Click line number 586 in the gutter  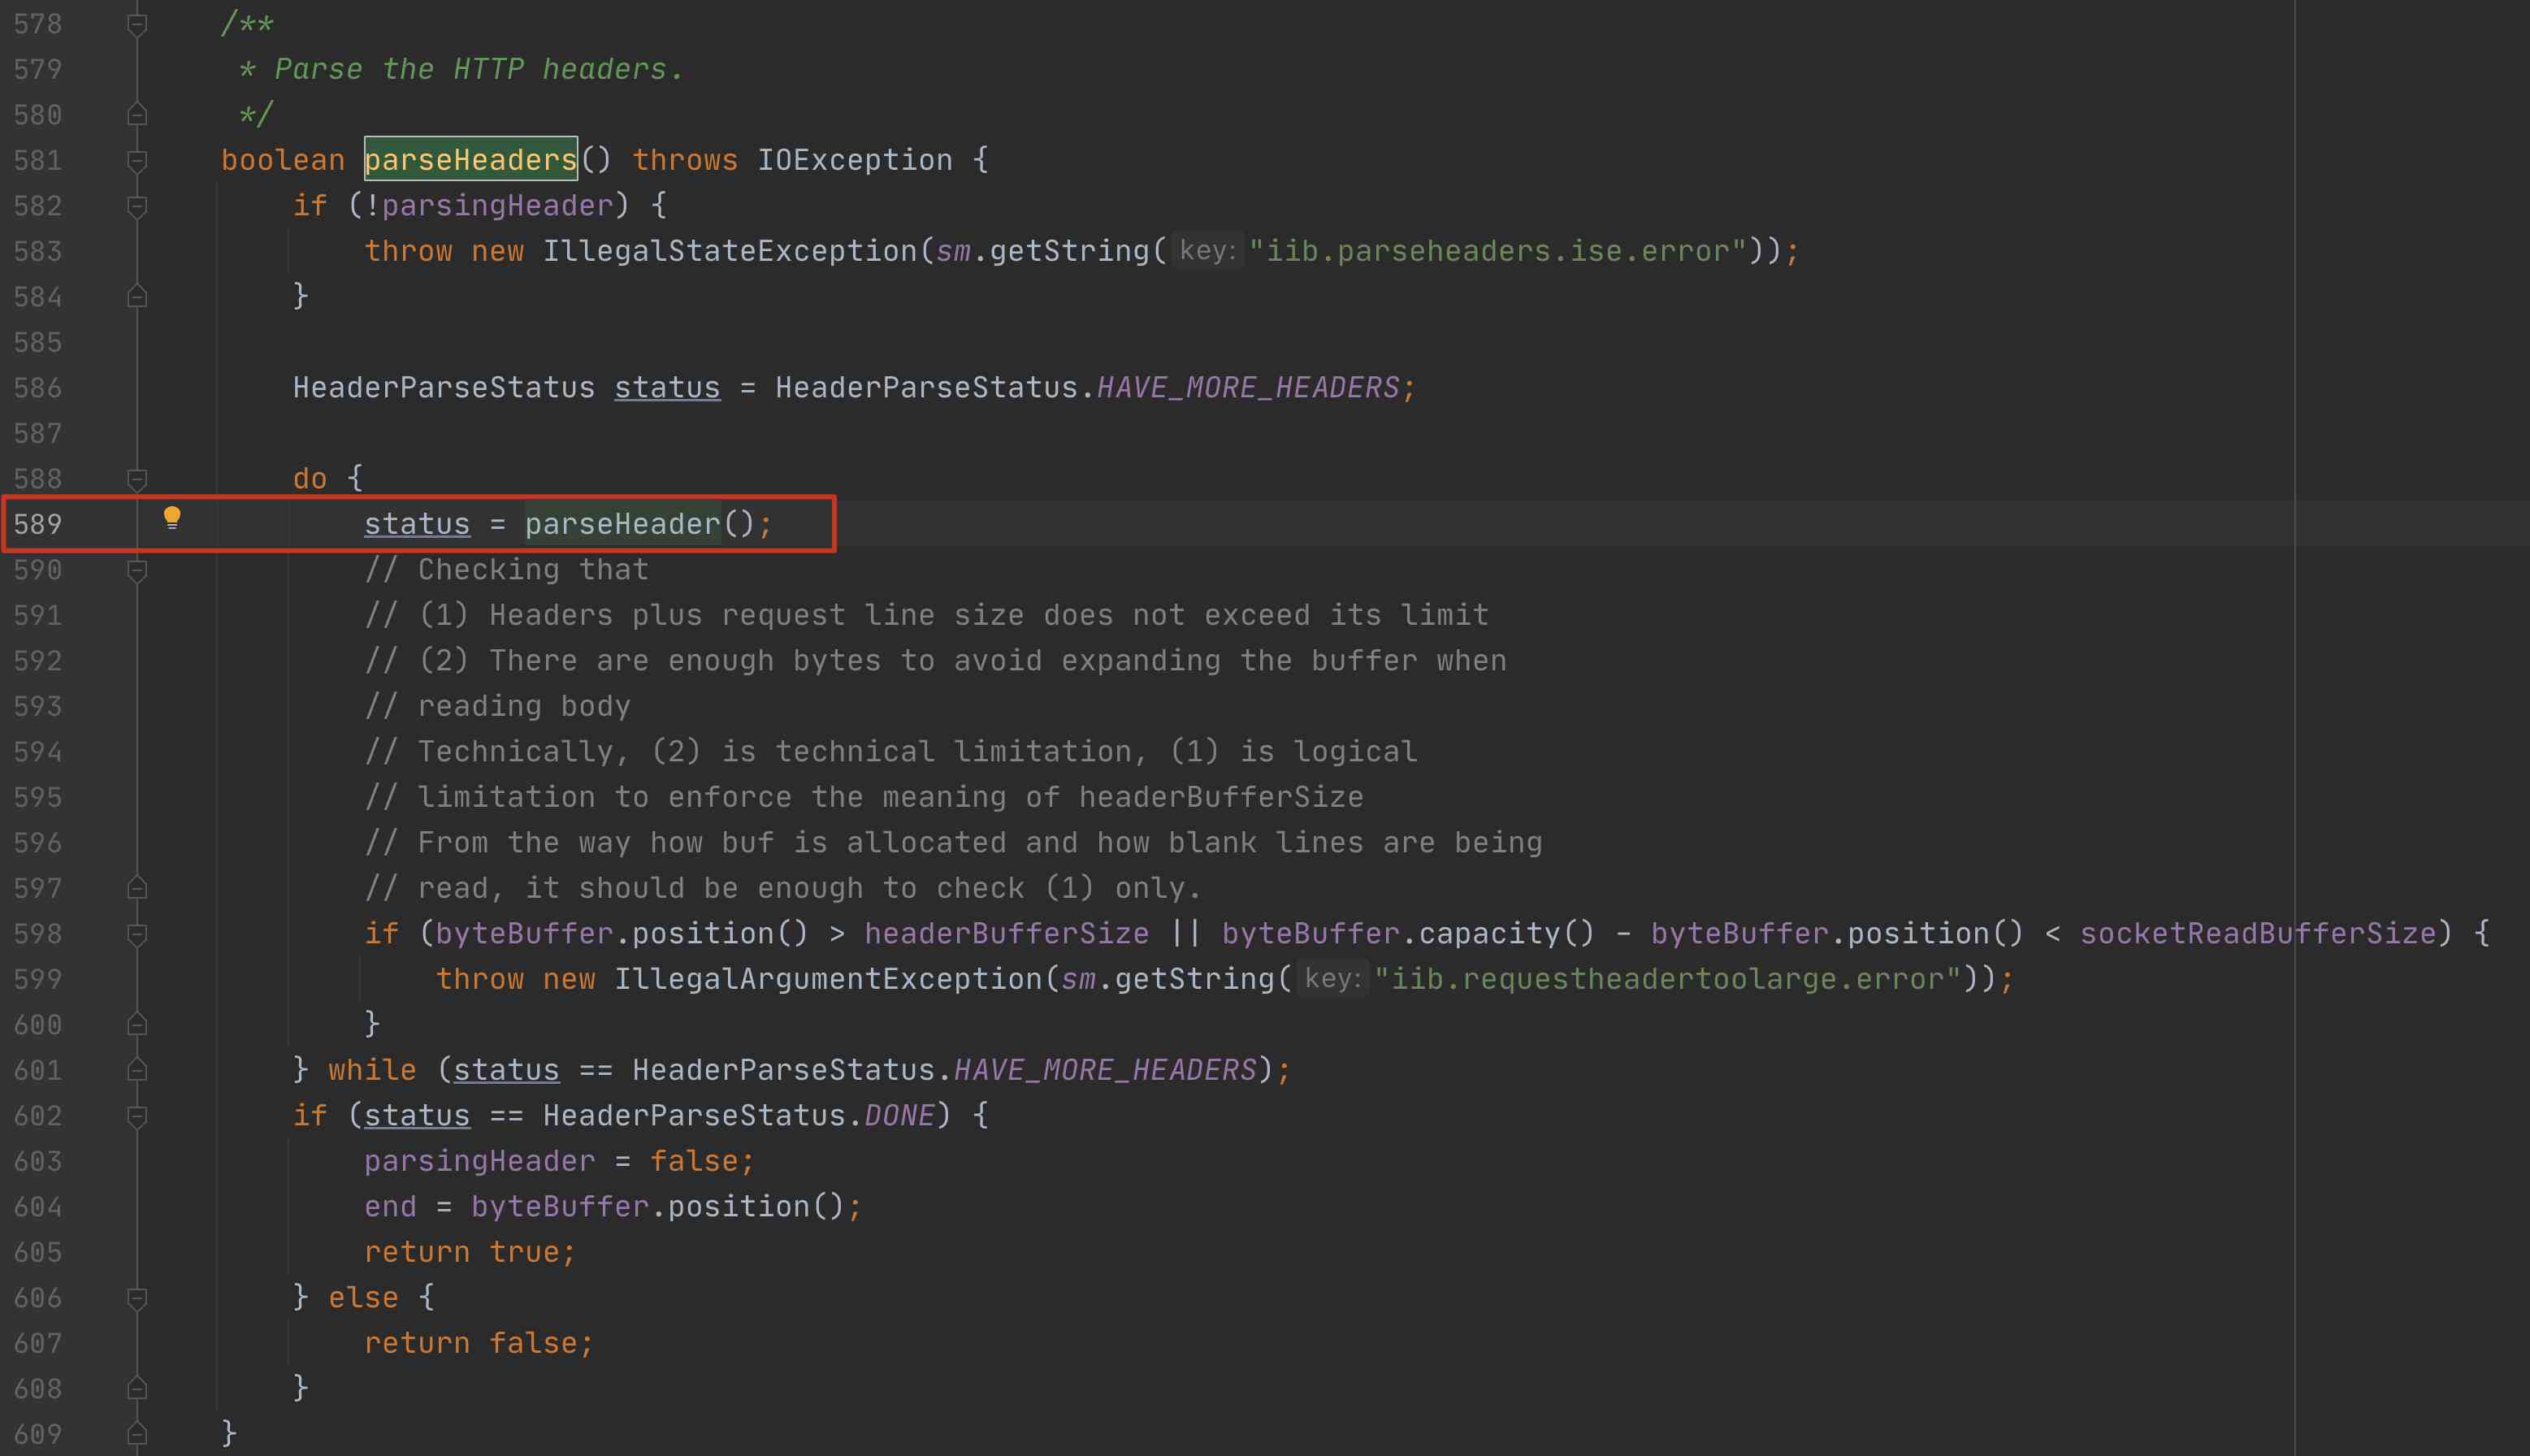38,388
